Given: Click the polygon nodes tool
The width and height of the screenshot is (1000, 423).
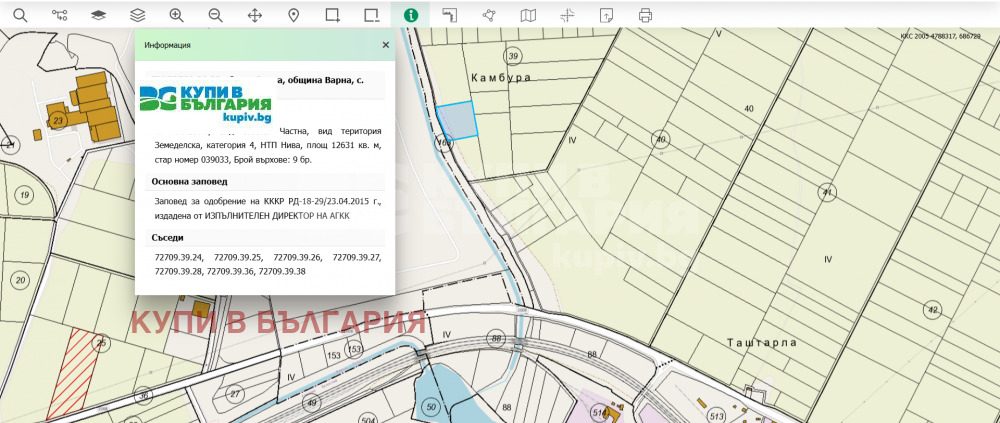Looking at the screenshot, I should click(x=489, y=15).
